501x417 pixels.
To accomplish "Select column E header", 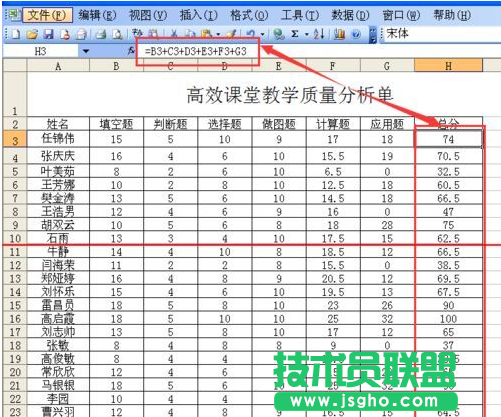I will click(x=279, y=66).
